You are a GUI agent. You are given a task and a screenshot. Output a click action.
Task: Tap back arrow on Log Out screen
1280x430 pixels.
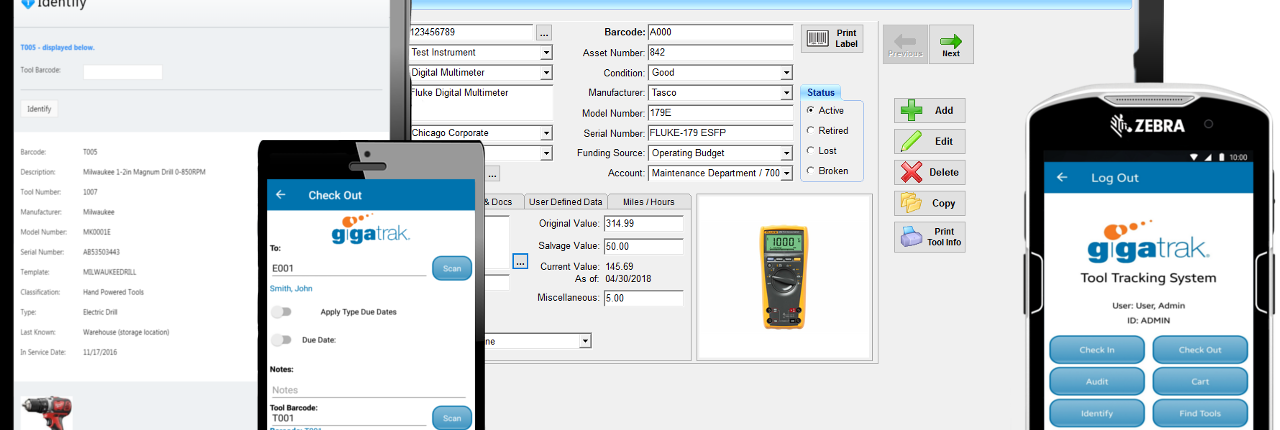pos(1062,177)
